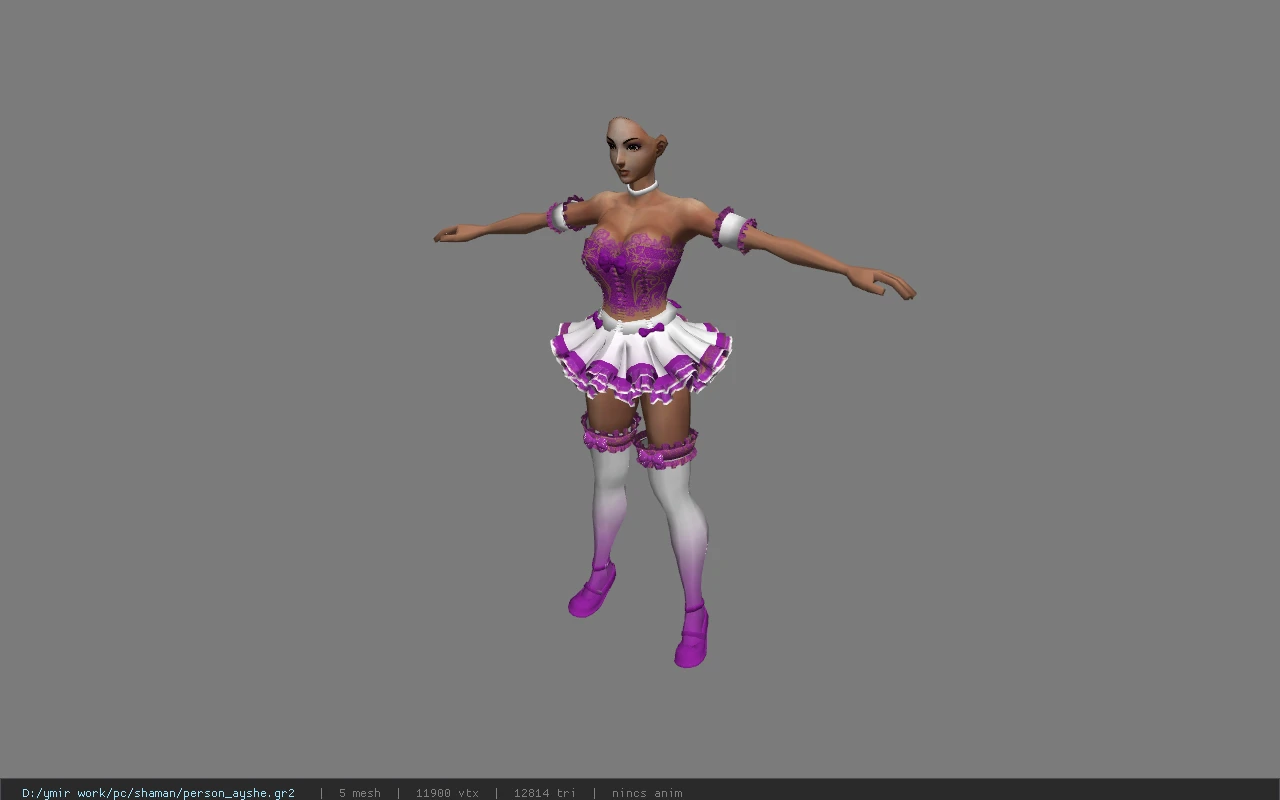Click the "5 mesh" status entry
Screen dimensions: 1280x800
tap(359, 793)
